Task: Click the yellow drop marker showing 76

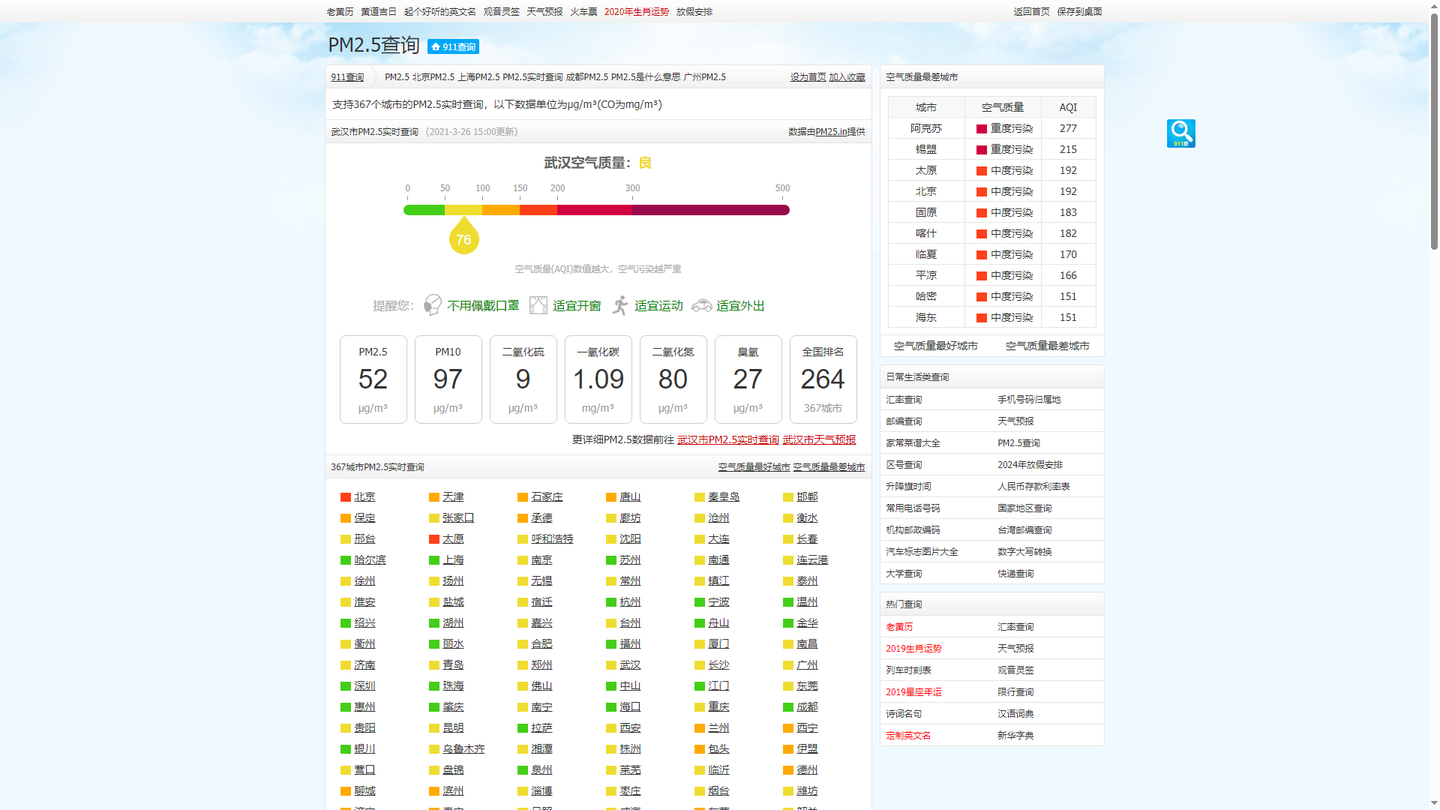Action: [x=463, y=237]
